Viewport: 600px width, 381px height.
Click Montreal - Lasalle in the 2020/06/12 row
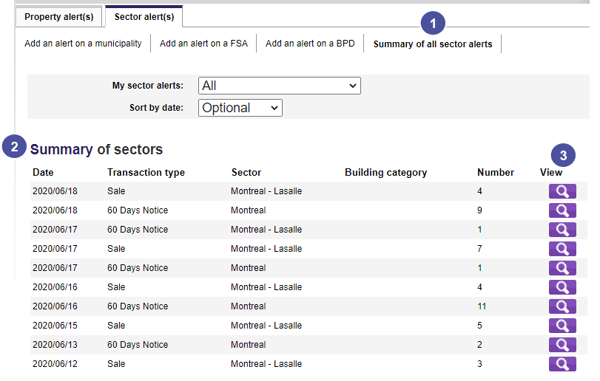click(x=266, y=364)
